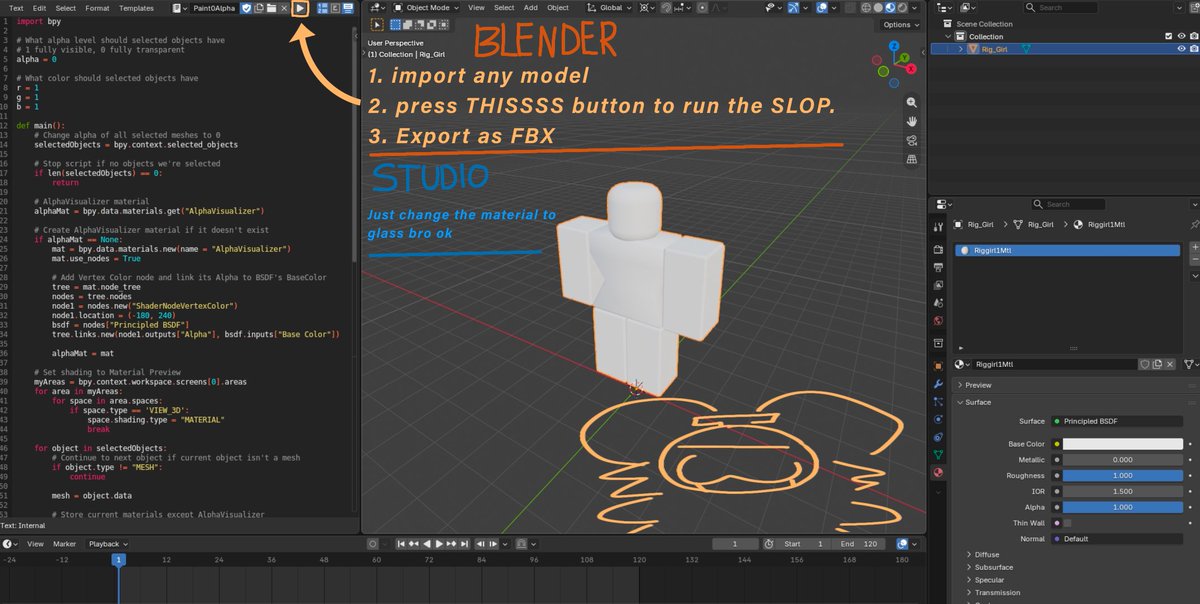Image resolution: width=1200 pixels, height=604 pixels.
Task: Open the viewport Add menu
Action: 531,7
